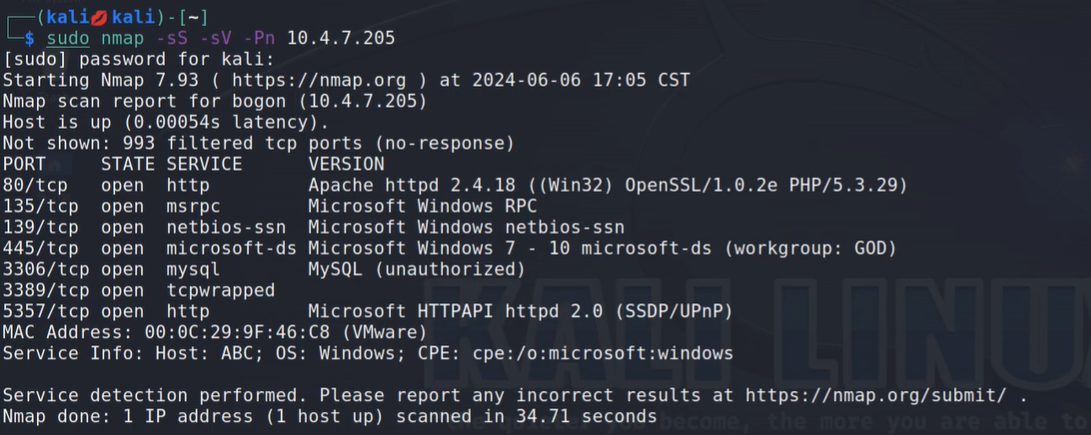This screenshot has width=1091, height=435.
Task: Click the tcpwrapped service name
Action: [x=220, y=290]
